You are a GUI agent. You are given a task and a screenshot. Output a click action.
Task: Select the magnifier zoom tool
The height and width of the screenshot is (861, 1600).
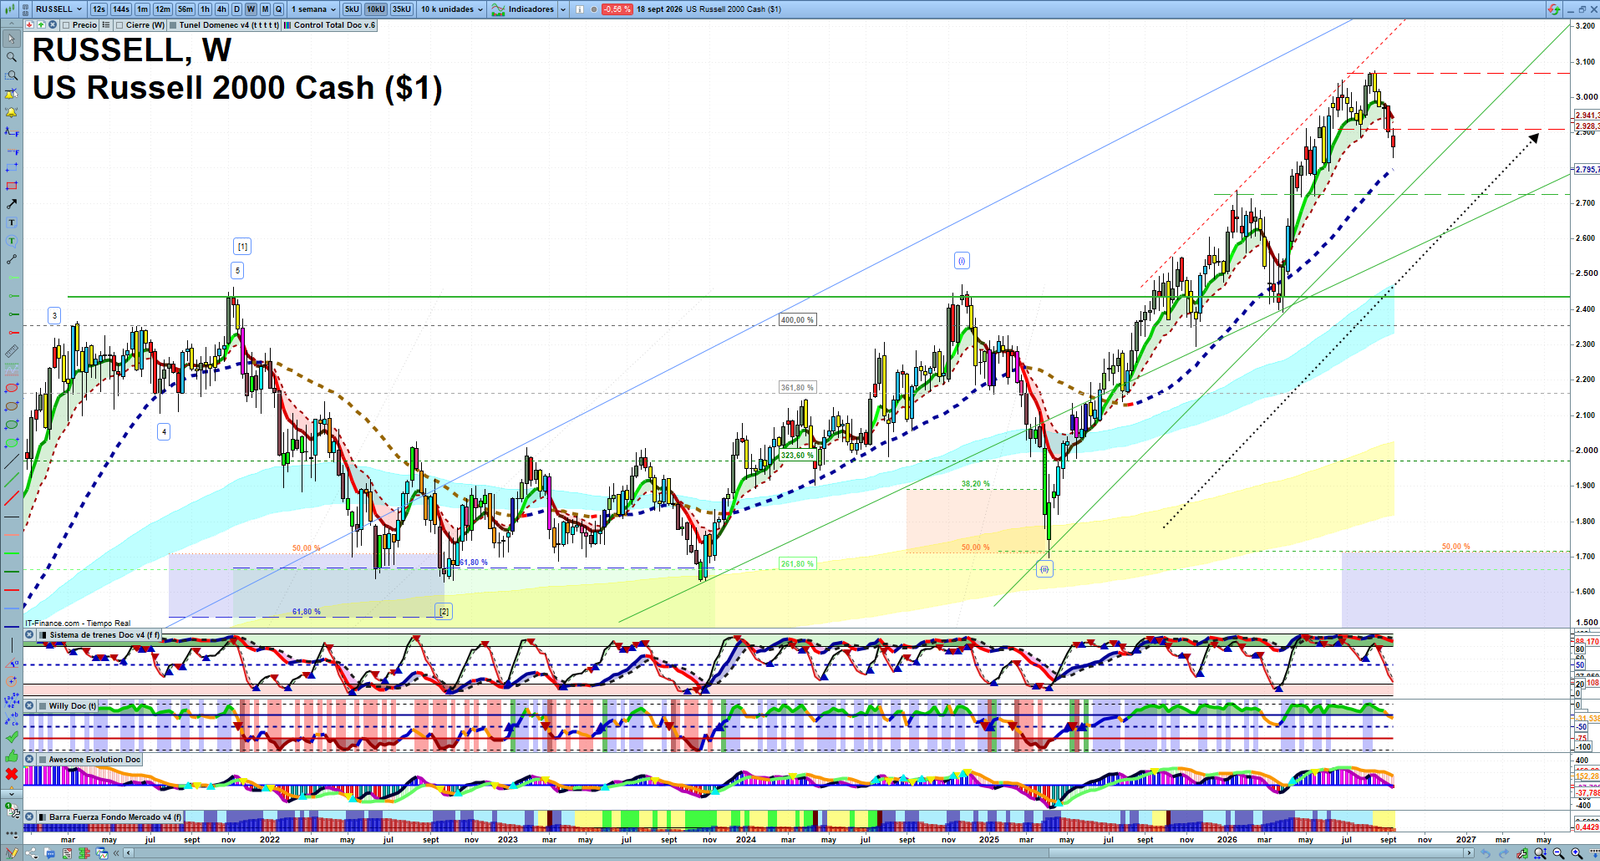12,57
